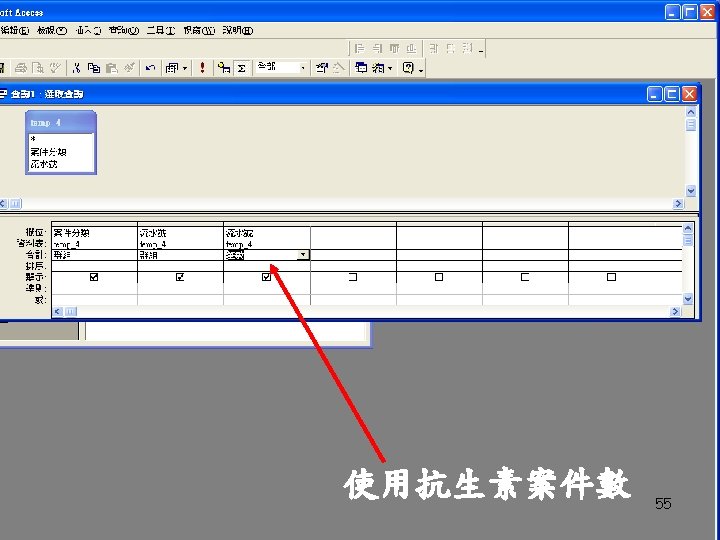Toggle the Totals sigma button
Screen dimensions: 720x540
tap(242, 68)
